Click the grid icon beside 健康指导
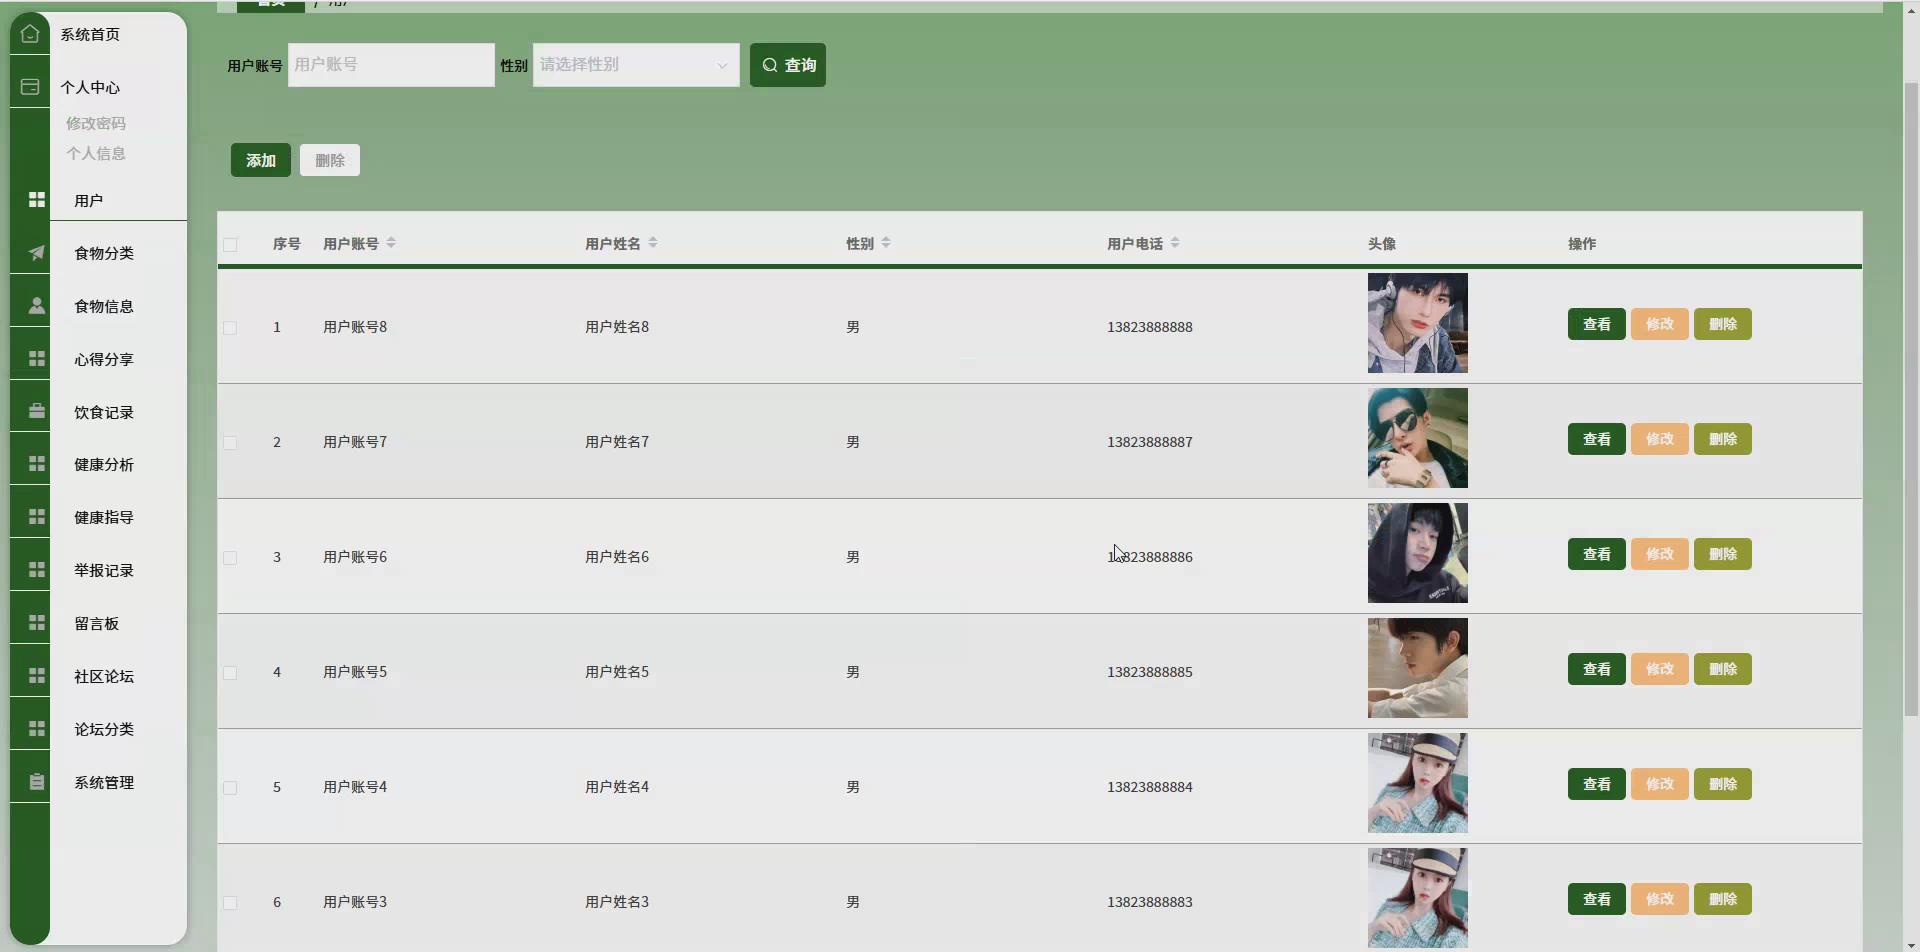Screen dimensions: 1920x952 pyautogui.click(x=37, y=517)
